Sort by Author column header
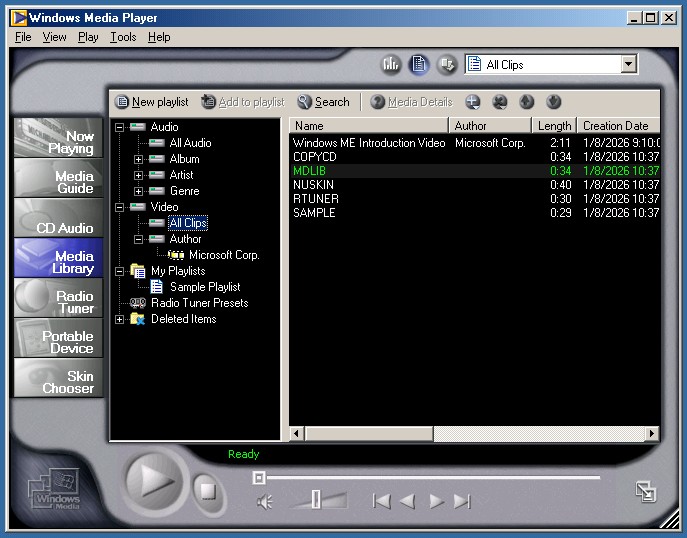 coord(491,126)
